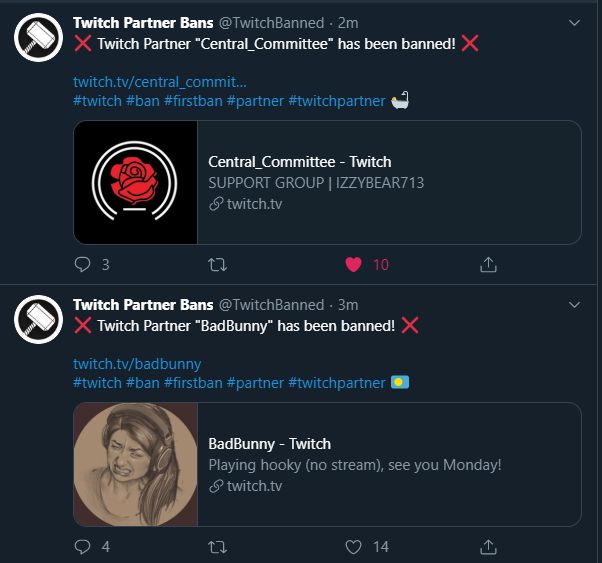This screenshot has width=602, height=563.
Task: Open the twitch.tv/badbunny link
Action: coord(137,364)
